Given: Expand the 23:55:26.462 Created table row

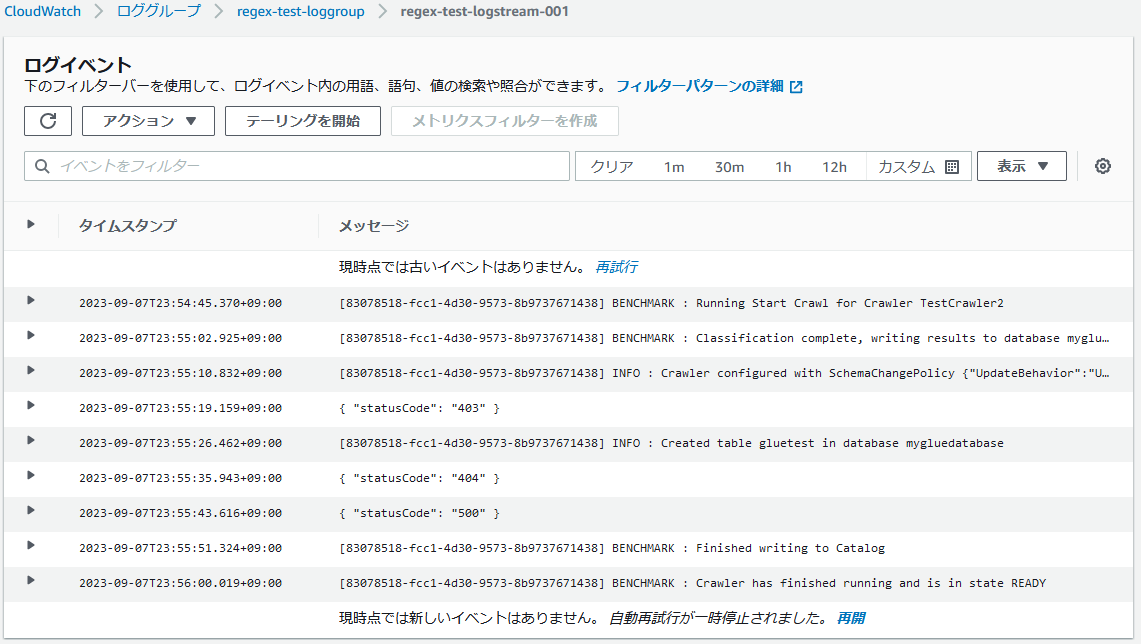Looking at the screenshot, I should (31, 440).
